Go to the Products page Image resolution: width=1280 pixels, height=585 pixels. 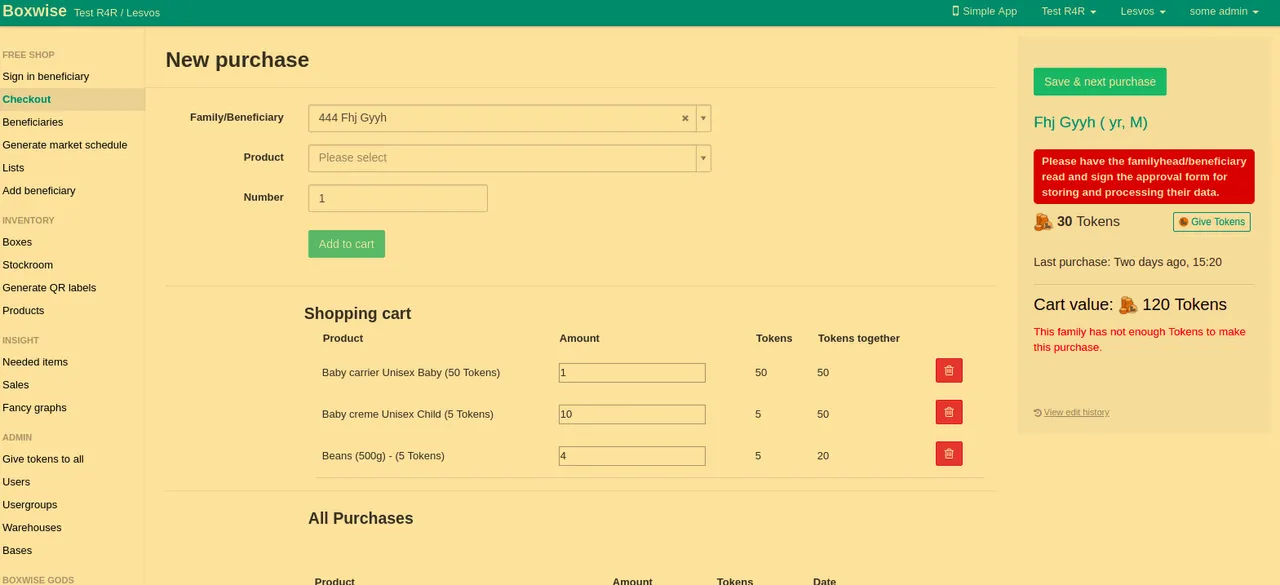24,311
